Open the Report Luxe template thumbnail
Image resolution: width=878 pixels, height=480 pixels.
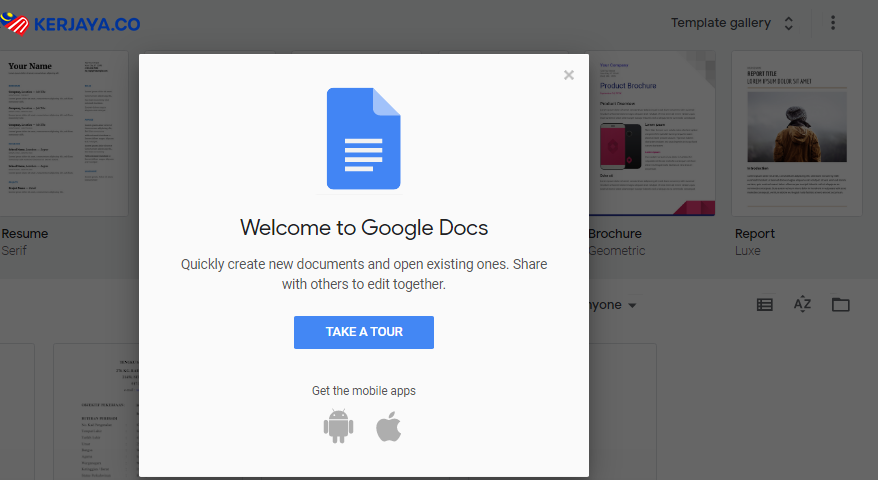pyautogui.click(x=797, y=133)
